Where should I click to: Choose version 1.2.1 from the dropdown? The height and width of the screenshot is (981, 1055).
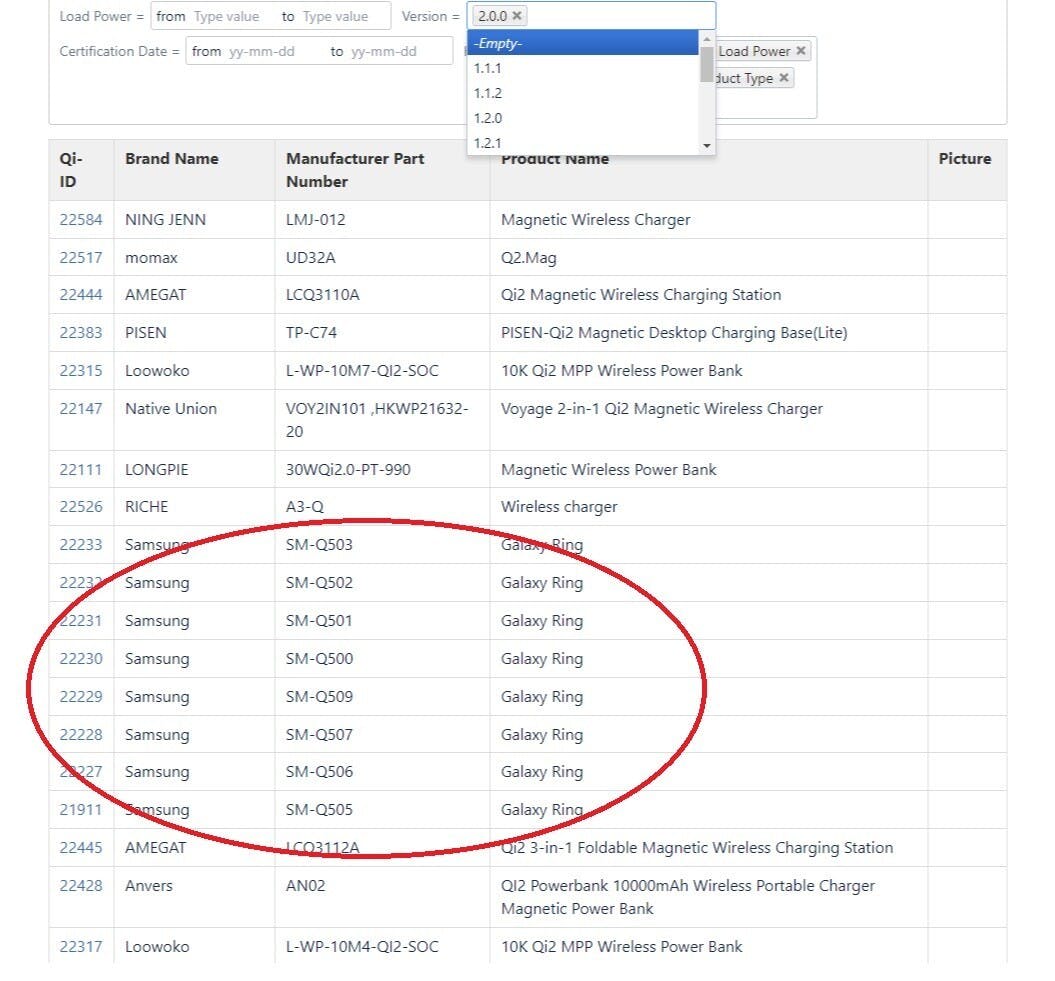[x=583, y=143]
